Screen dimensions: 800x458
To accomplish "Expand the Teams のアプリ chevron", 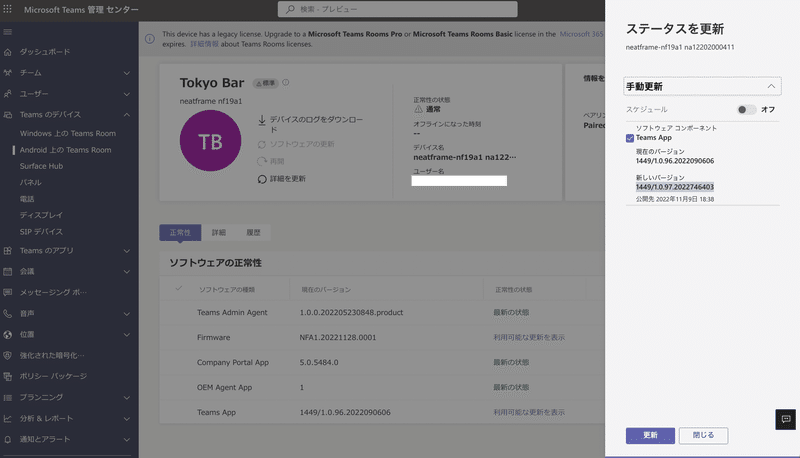I will [127, 251].
